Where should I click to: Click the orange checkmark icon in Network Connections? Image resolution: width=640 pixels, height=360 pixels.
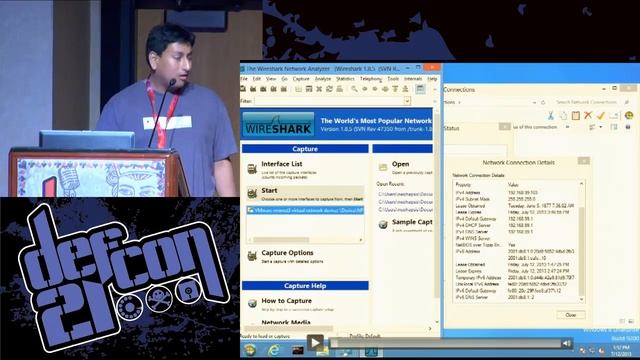[x=600, y=116]
